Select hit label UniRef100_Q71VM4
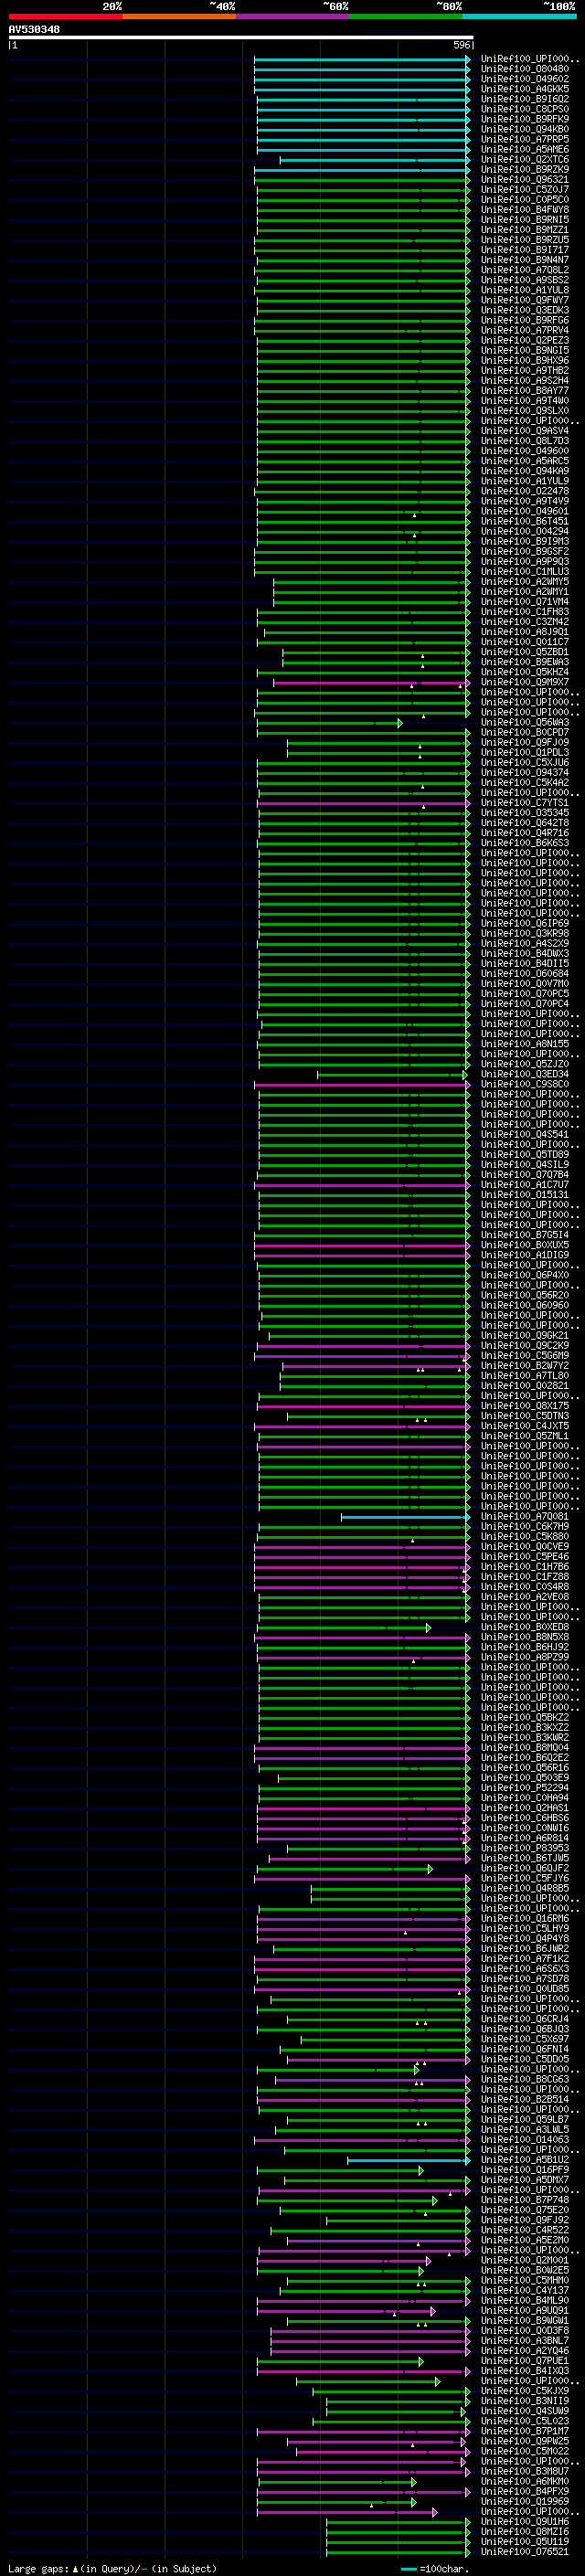 (525, 602)
